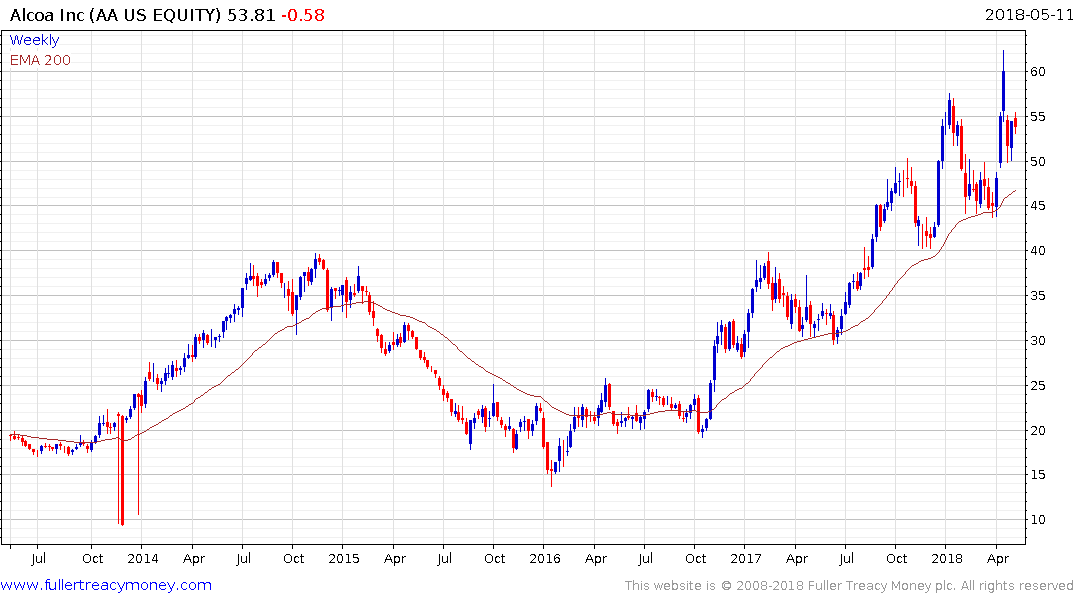Click the EMA 200 legend label
This screenshot has height=600, width=1075.
coord(40,60)
